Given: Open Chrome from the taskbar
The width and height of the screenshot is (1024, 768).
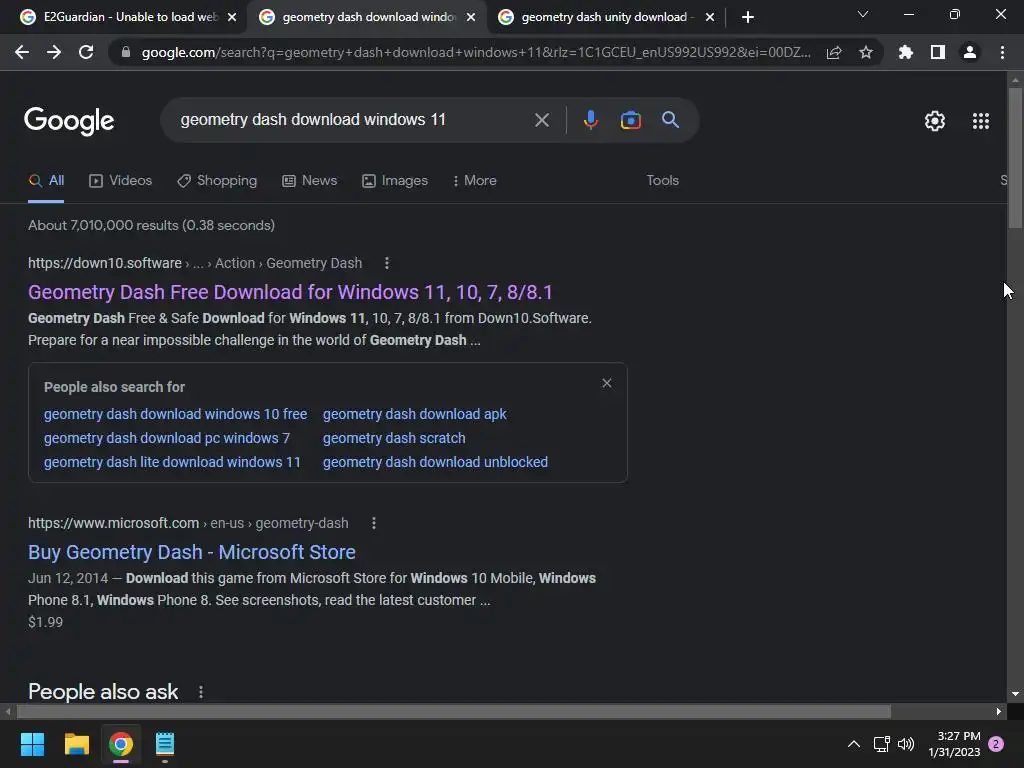Looking at the screenshot, I should tap(121, 744).
